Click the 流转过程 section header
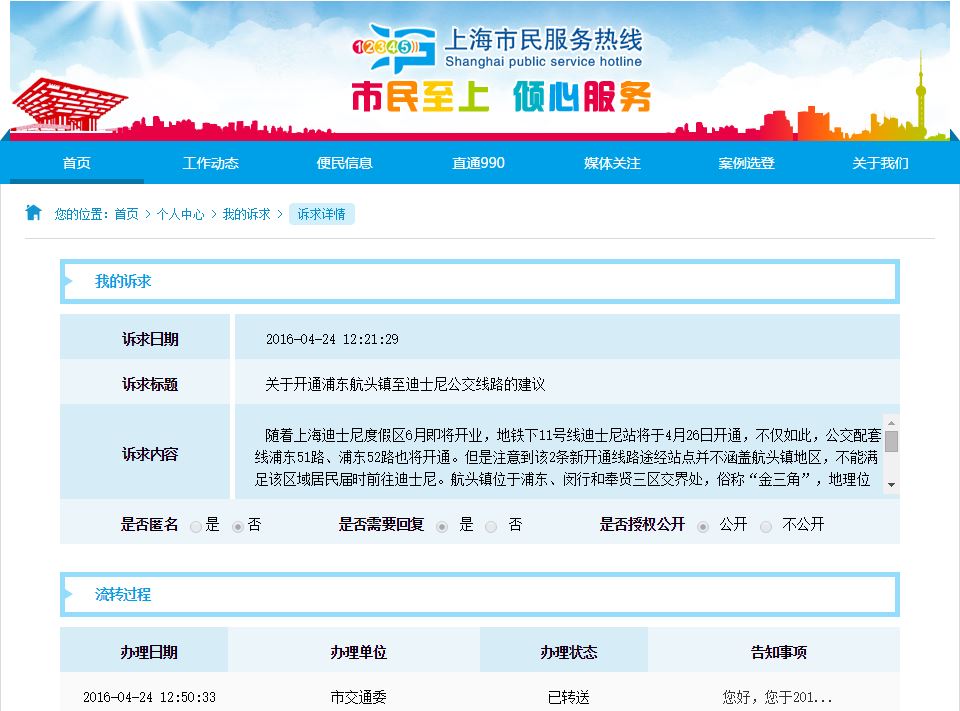 tap(480, 594)
